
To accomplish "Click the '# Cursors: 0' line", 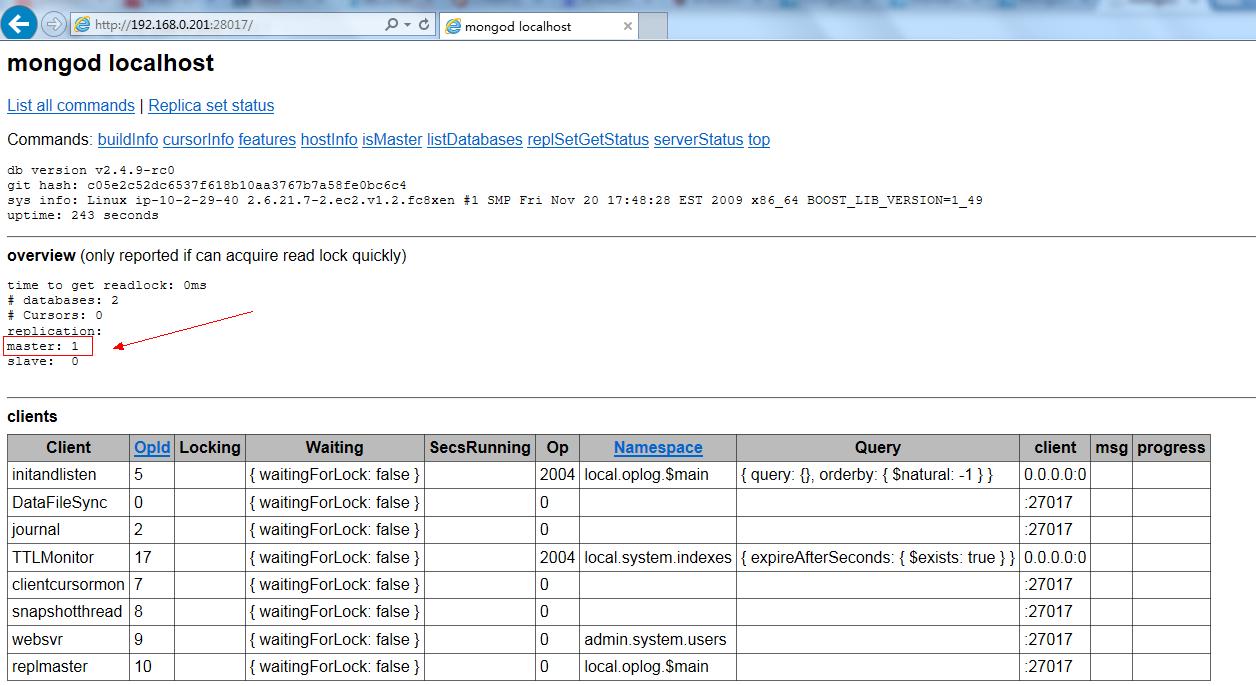I will pos(55,315).
